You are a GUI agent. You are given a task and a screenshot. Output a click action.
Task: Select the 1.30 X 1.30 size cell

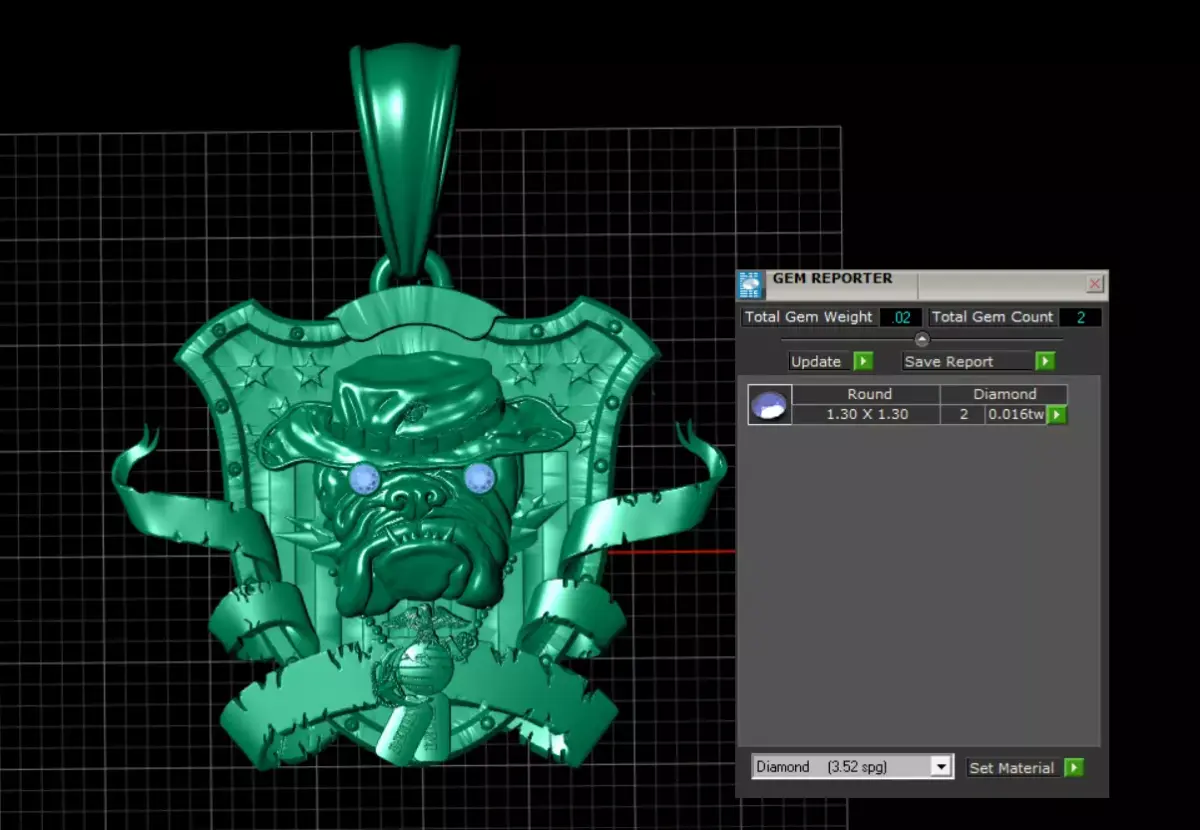(867, 414)
